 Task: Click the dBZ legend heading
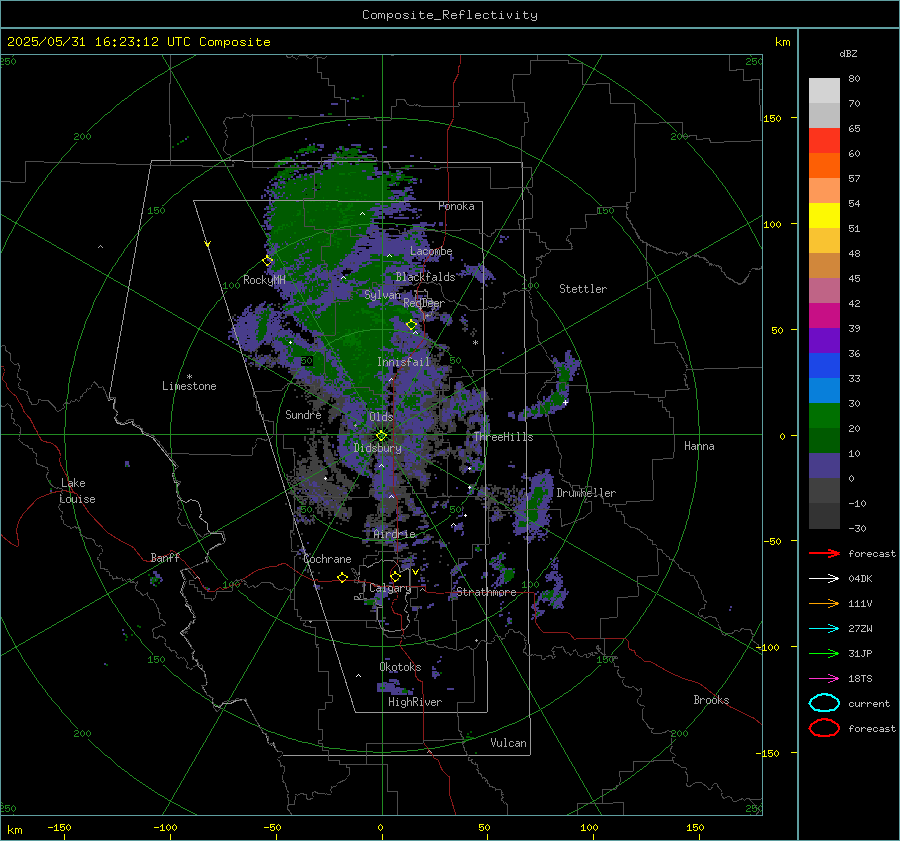pyautogui.click(x=848, y=53)
